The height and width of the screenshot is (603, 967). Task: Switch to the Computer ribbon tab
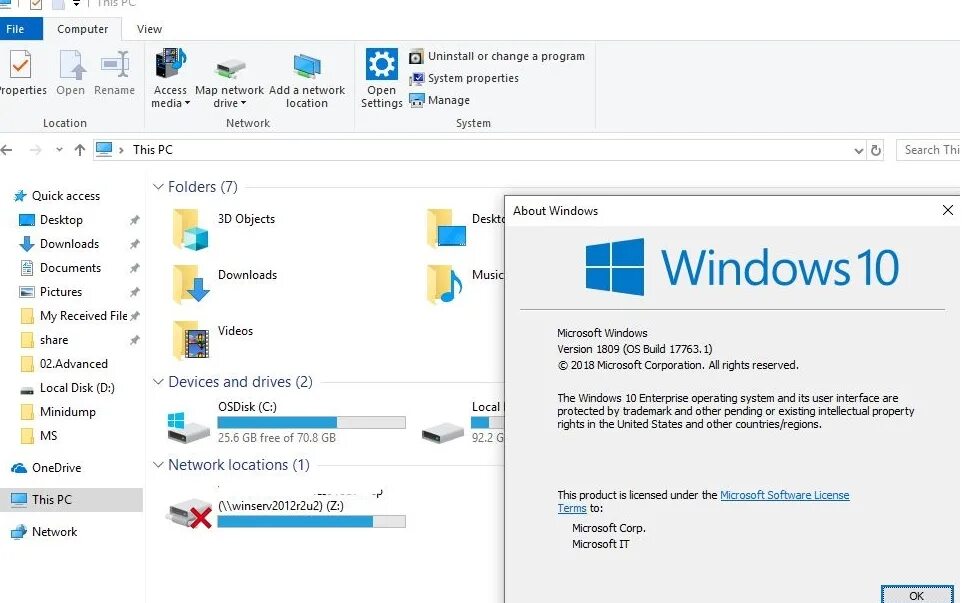tap(83, 29)
